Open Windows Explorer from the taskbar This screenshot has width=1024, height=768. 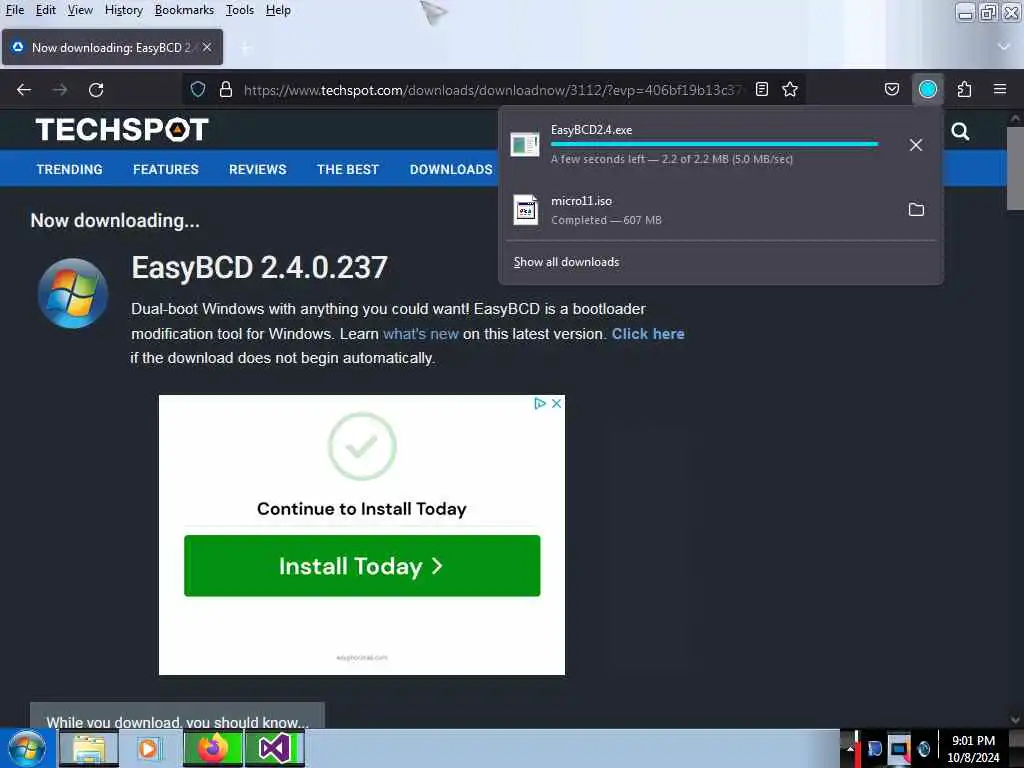89,748
